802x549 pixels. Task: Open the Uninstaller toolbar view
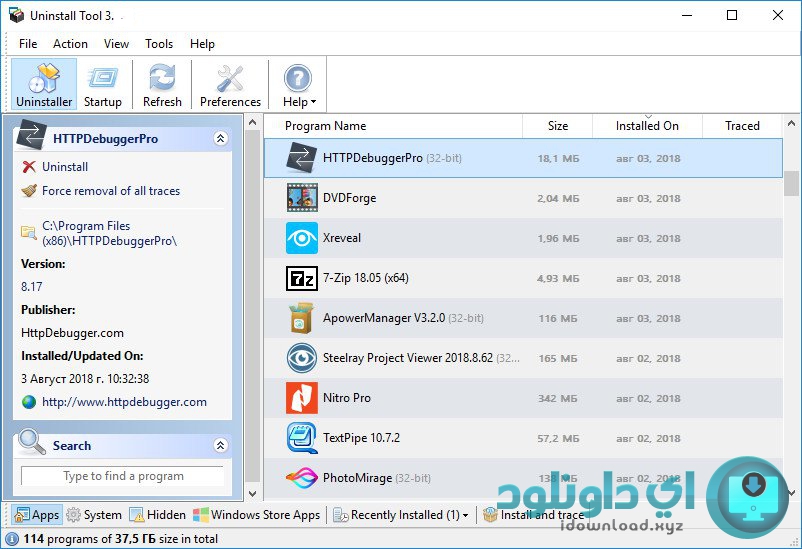44,84
